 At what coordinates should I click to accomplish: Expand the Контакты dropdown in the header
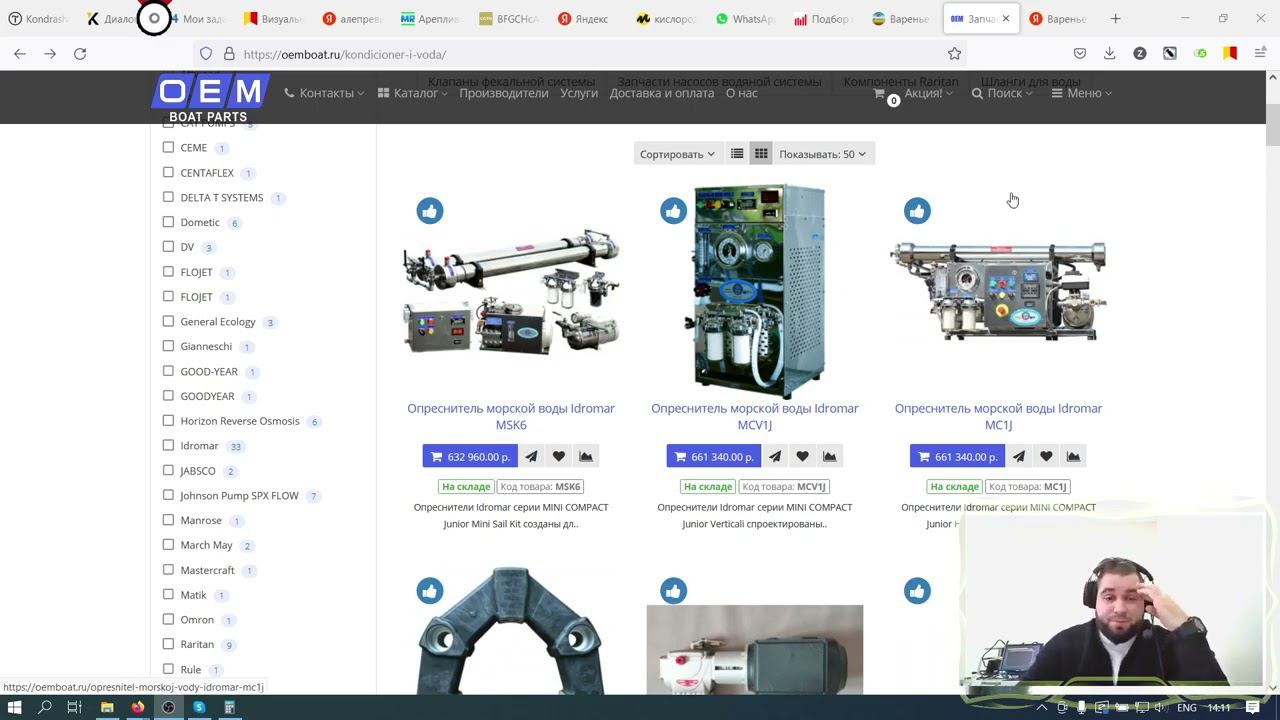click(324, 93)
